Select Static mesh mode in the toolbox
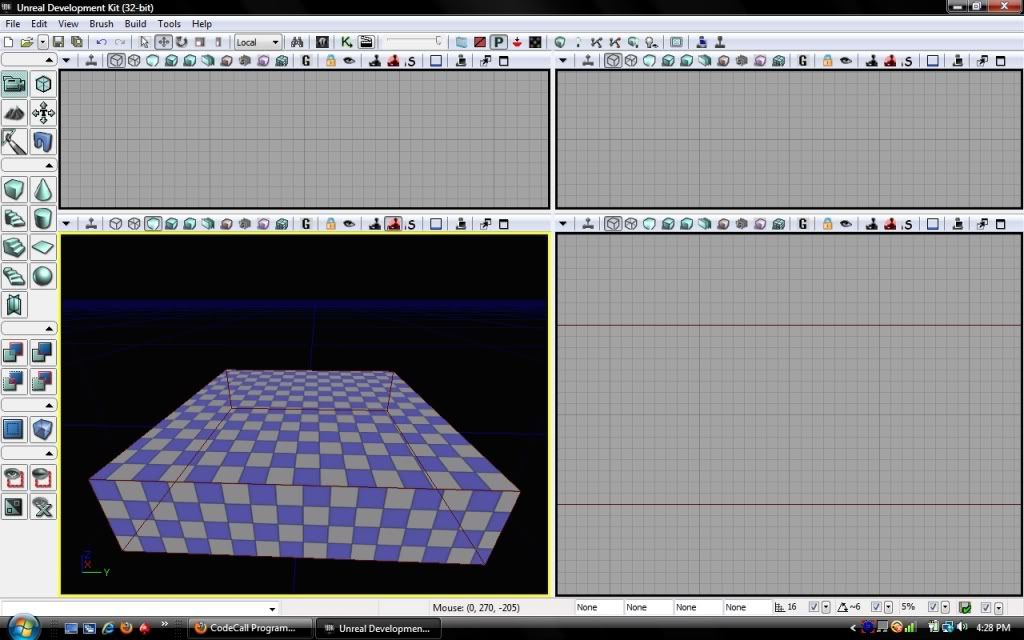 pos(43,142)
